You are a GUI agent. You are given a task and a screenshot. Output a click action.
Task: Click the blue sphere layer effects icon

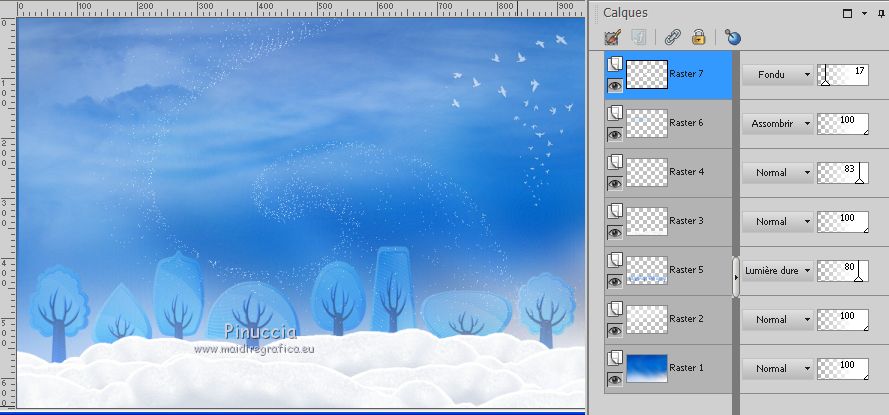coord(733,37)
